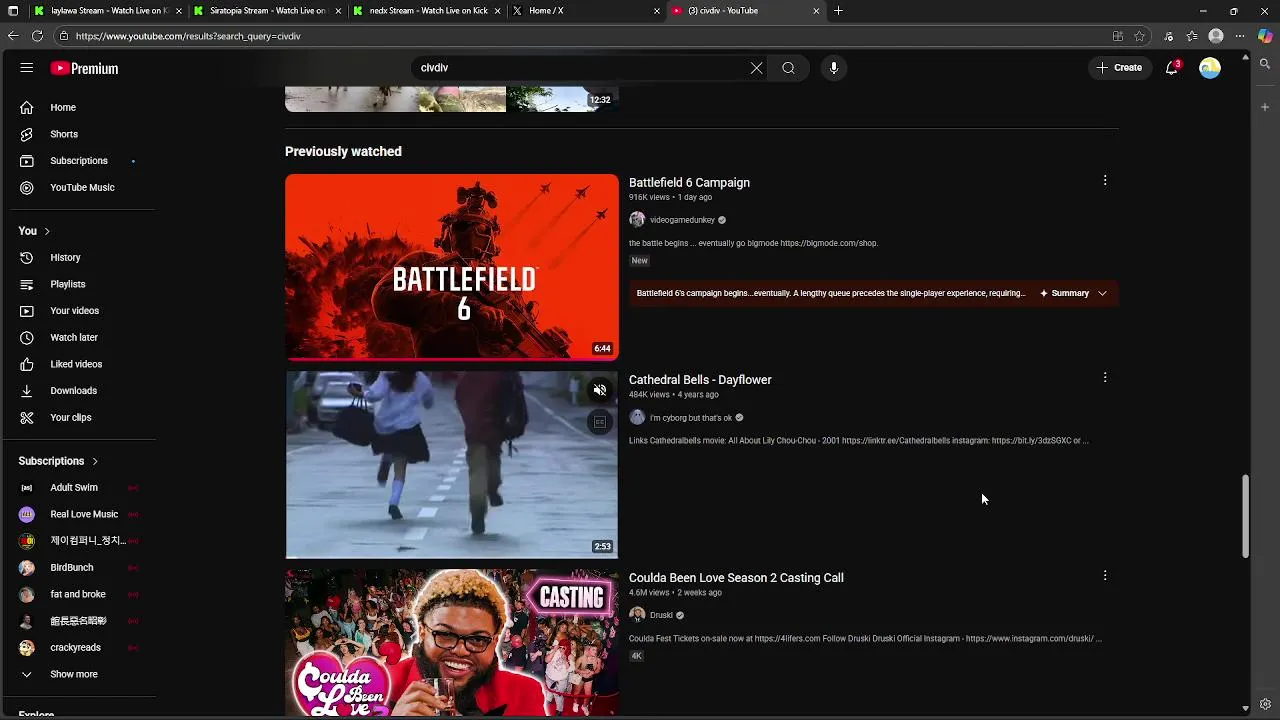Image resolution: width=1280 pixels, height=720 pixels.
Task: Unmute the Cathedral Bells preview
Action: pos(600,390)
